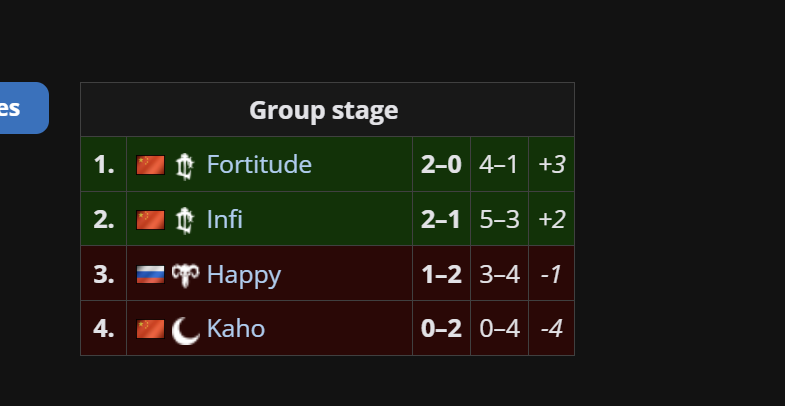
Task: Click the Group stage table header
Action: (x=324, y=110)
